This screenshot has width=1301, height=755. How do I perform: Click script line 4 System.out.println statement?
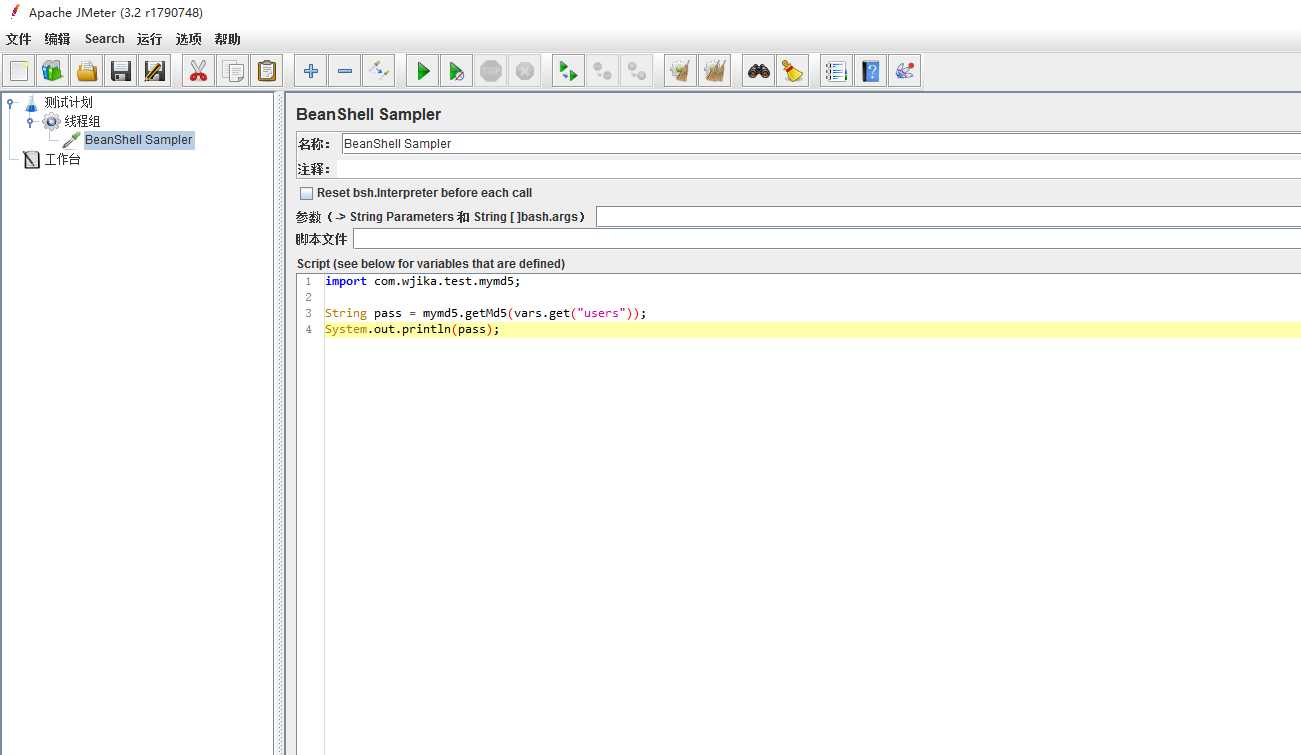coord(412,329)
